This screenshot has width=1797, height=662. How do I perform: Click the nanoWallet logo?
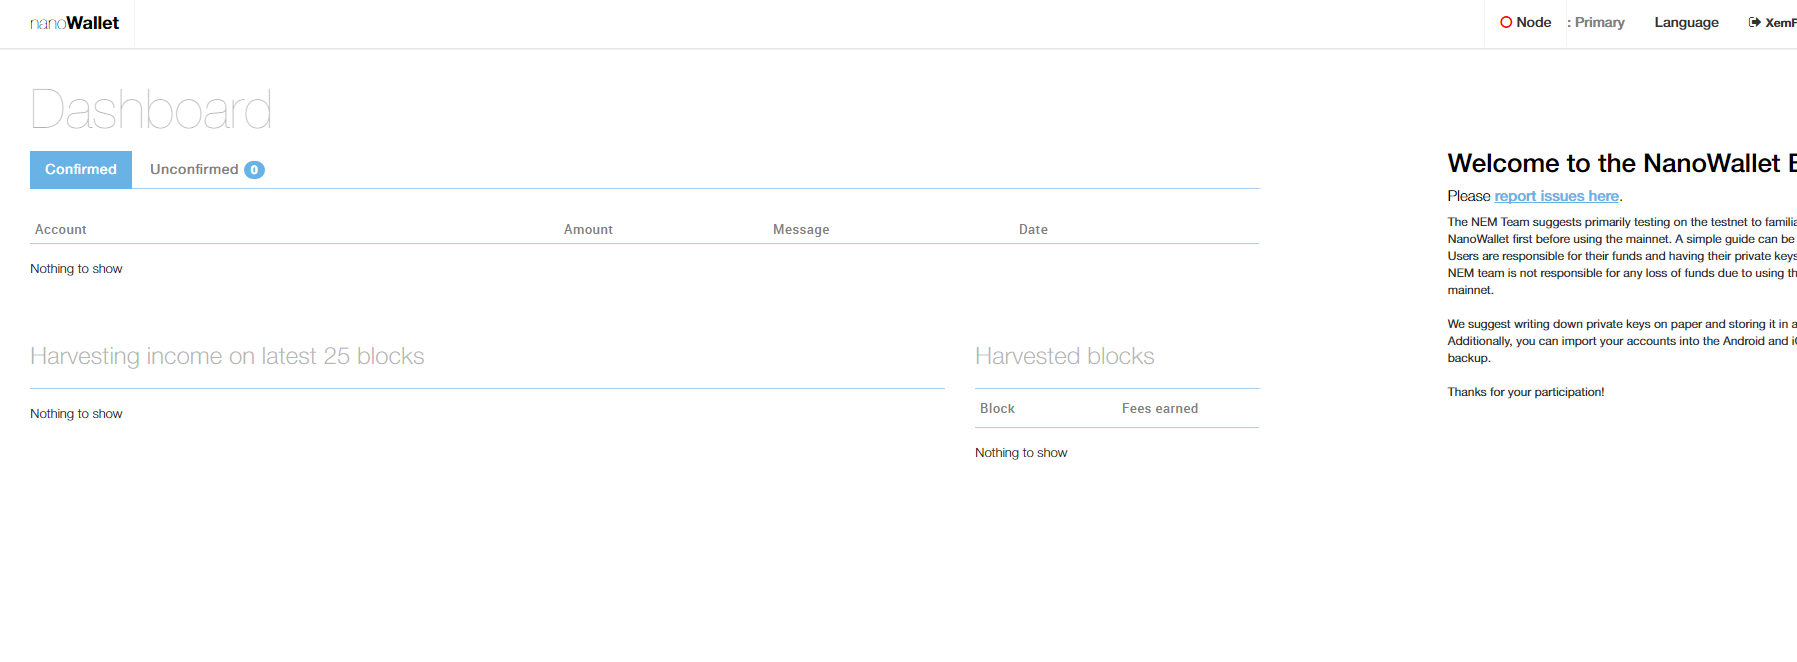[75, 23]
